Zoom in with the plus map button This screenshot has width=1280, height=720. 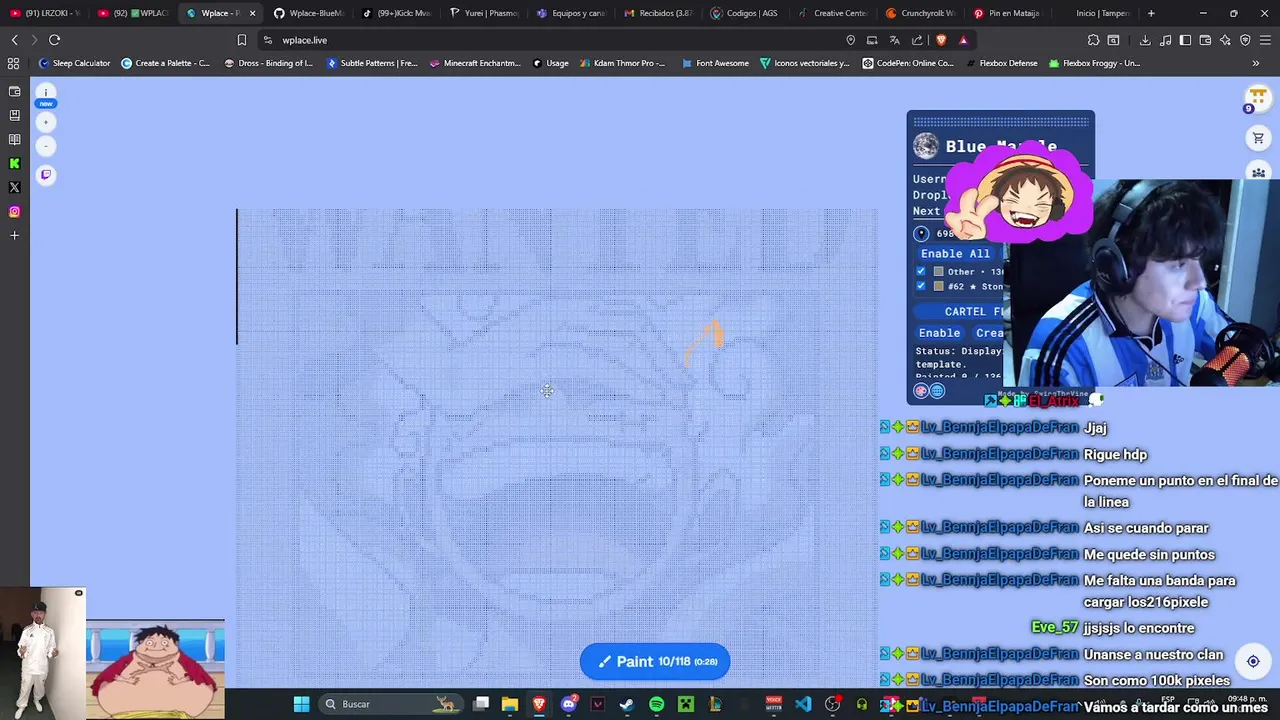pos(45,122)
